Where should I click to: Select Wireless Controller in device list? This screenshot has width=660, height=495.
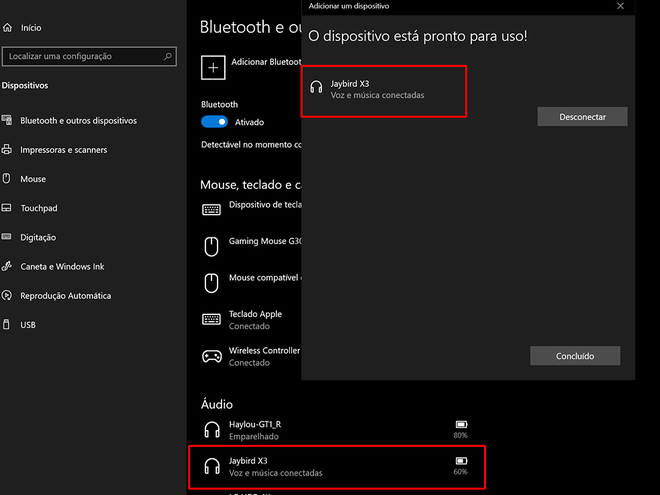click(265, 350)
